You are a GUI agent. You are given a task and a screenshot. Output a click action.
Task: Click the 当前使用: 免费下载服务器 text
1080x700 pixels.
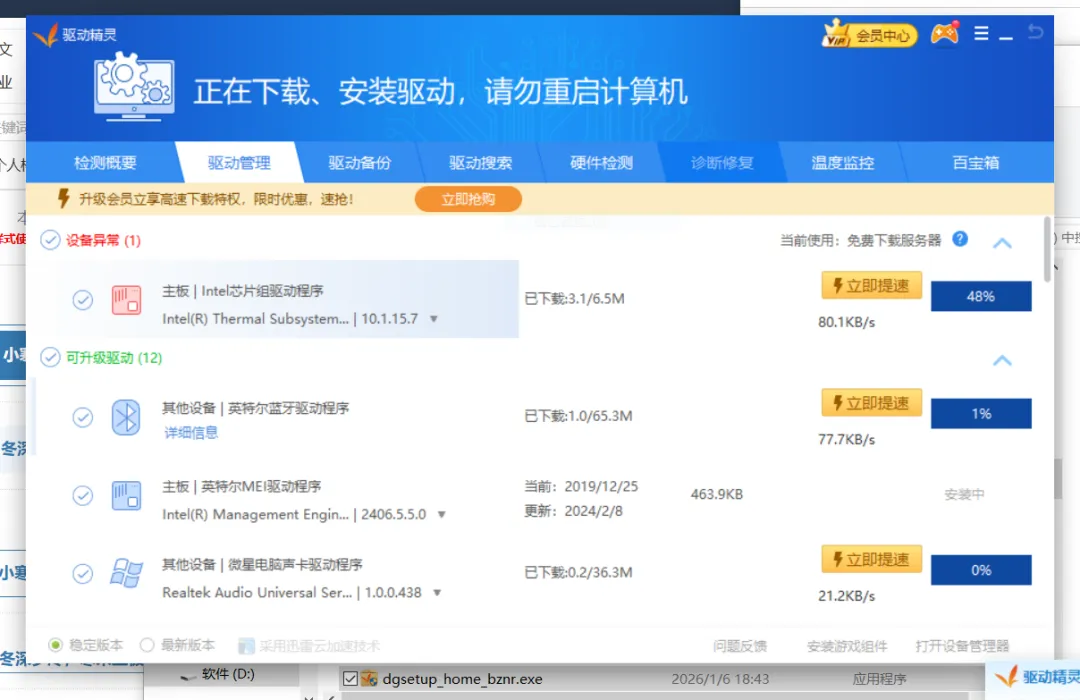[x=860, y=240]
